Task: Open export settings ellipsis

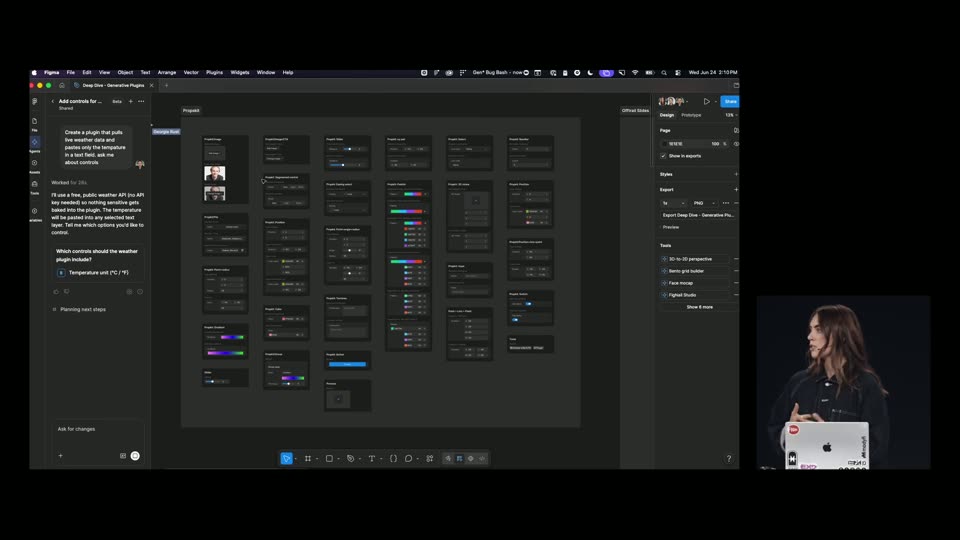Action: pyautogui.click(x=726, y=203)
